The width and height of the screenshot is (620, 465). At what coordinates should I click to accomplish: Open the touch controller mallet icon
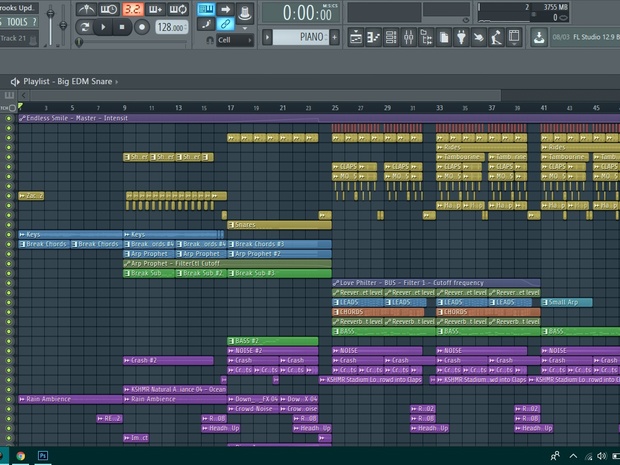point(496,38)
